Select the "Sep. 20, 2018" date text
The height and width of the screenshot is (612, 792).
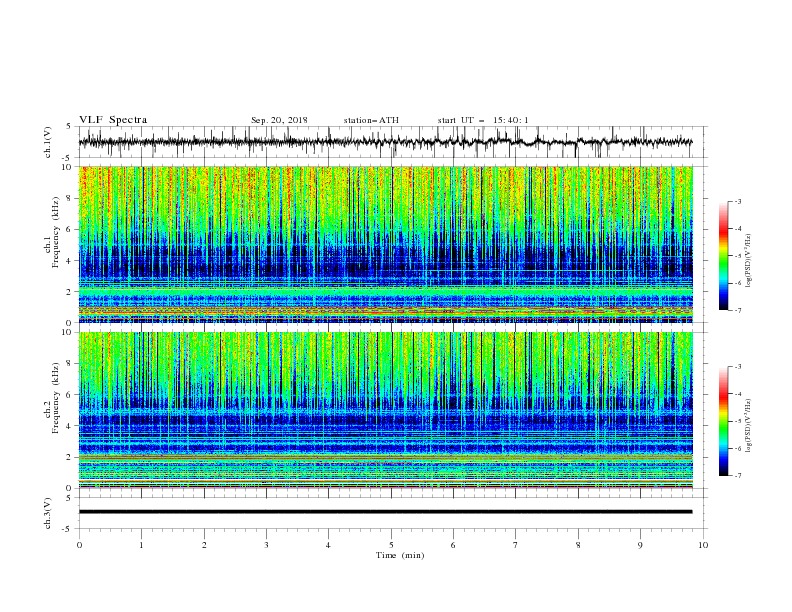pos(279,120)
